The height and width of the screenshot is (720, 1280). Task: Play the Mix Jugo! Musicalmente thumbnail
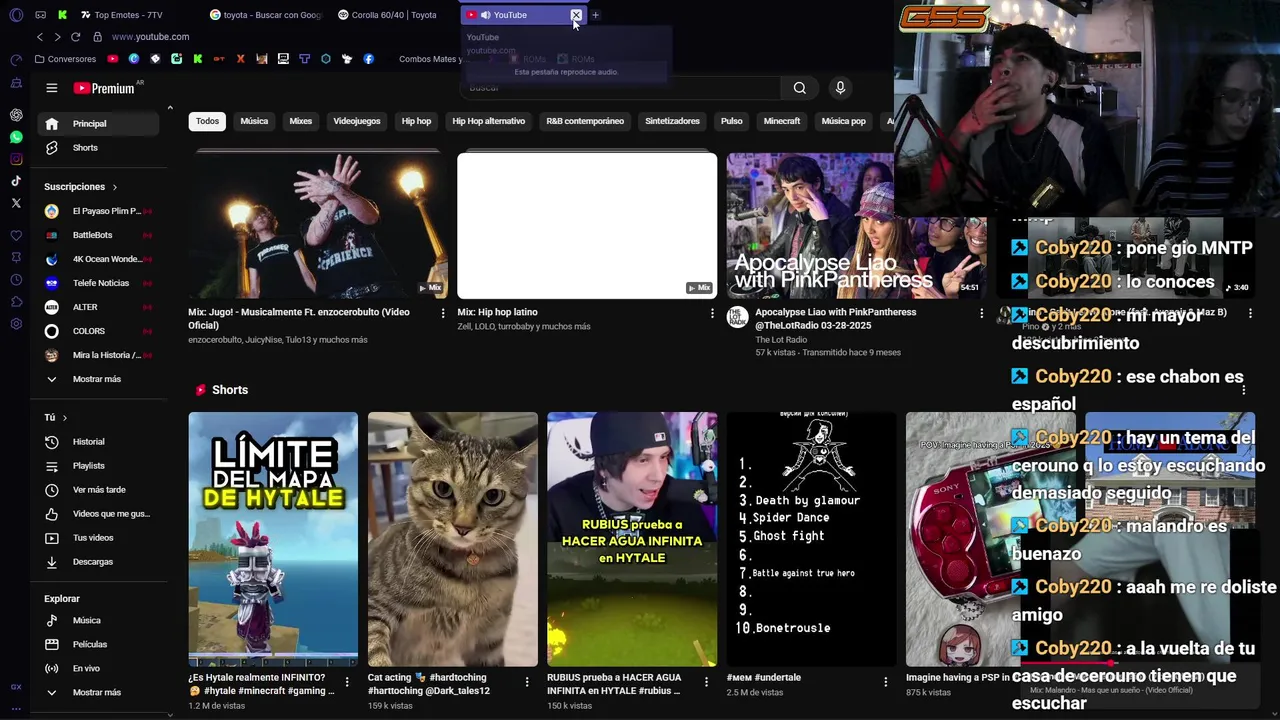[x=318, y=225]
